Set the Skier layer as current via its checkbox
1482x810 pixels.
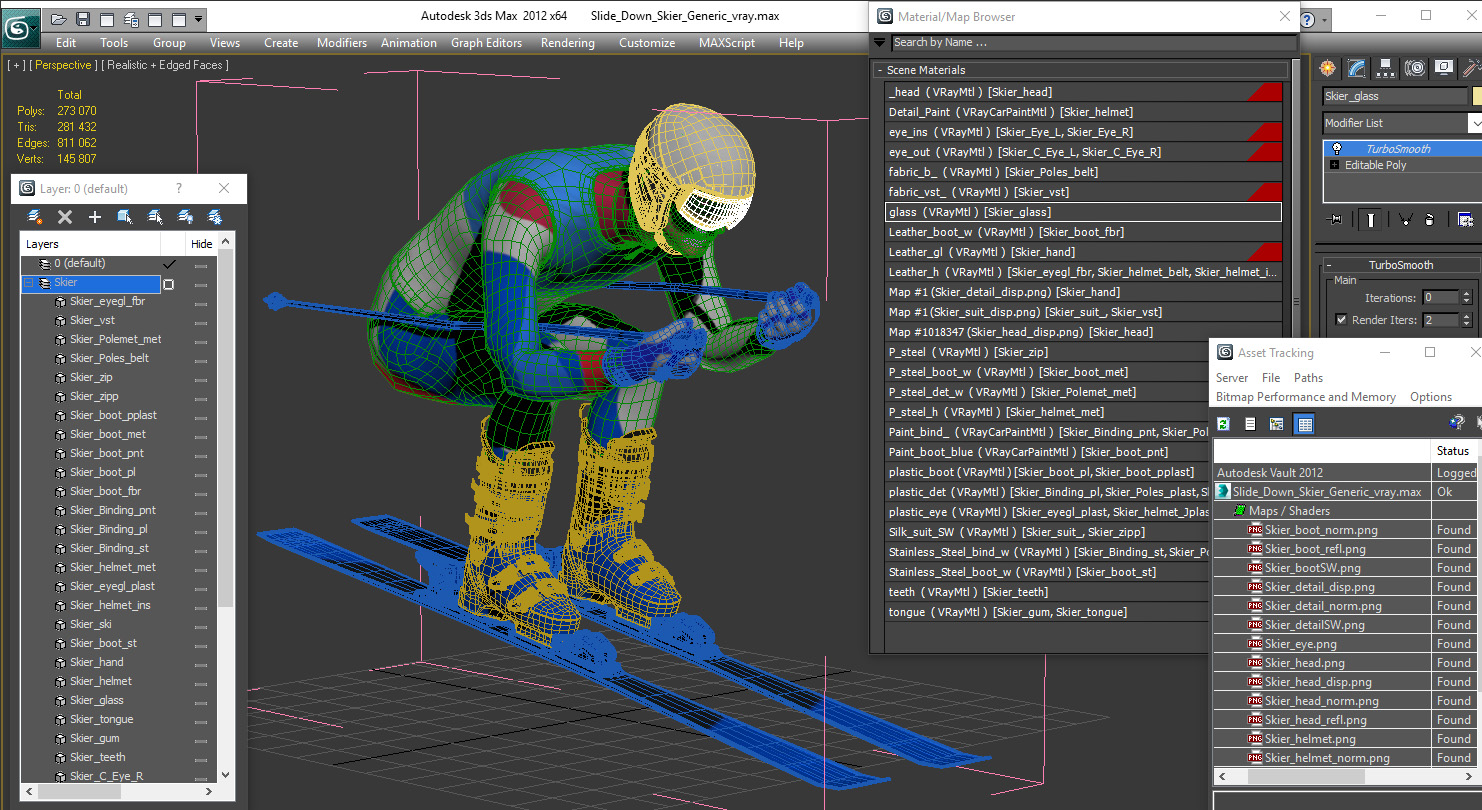click(168, 284)
